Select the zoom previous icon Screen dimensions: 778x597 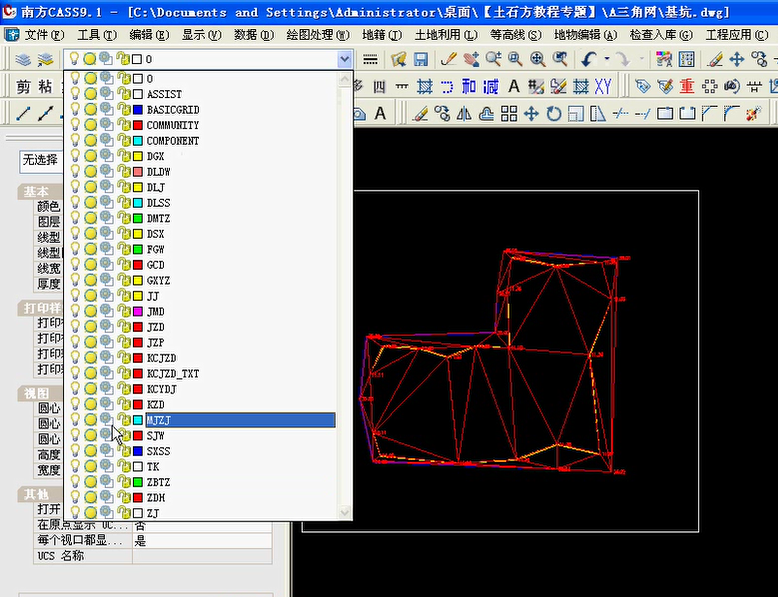(560, 60)
